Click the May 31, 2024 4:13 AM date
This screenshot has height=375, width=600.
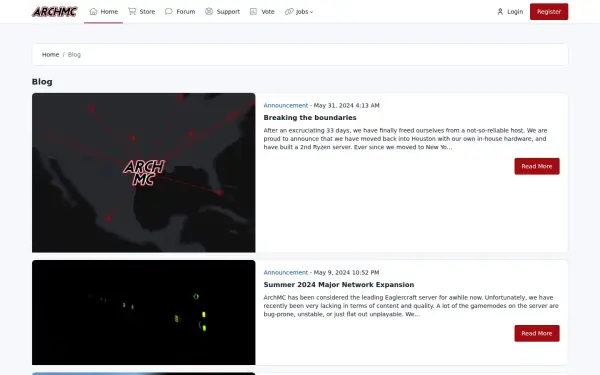[x=347, y=105]
